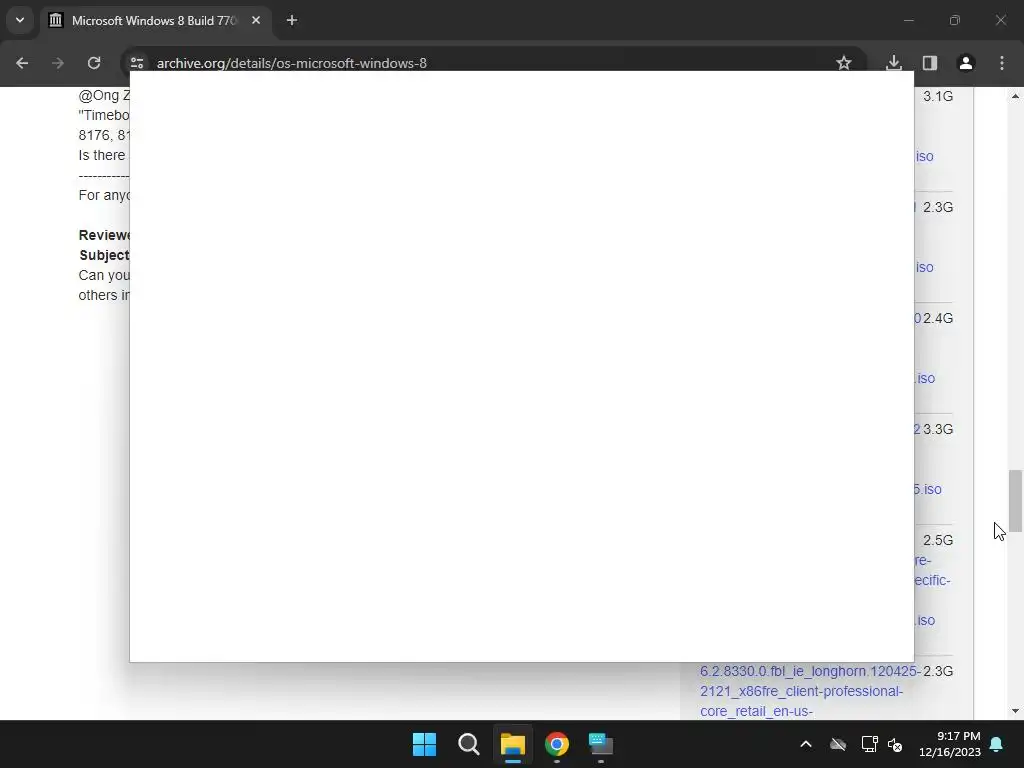Open Windows taskbar search
This screenshot has width=1024, height=768.
468,744
